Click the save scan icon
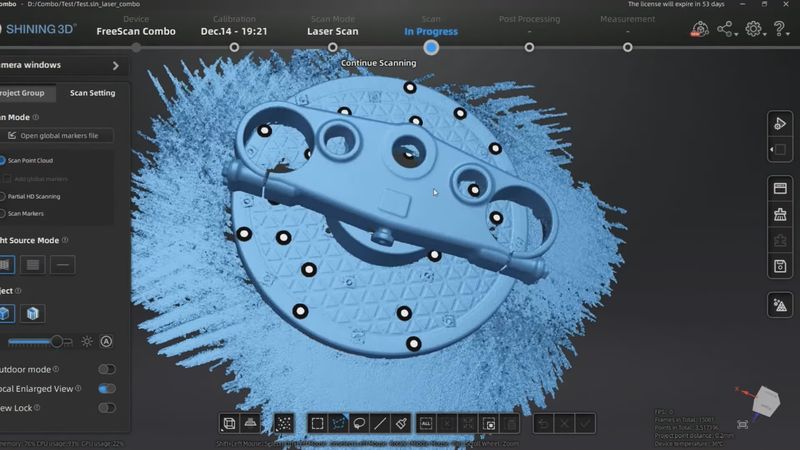This screenshot has height=450, width=800. click(780, 265)
